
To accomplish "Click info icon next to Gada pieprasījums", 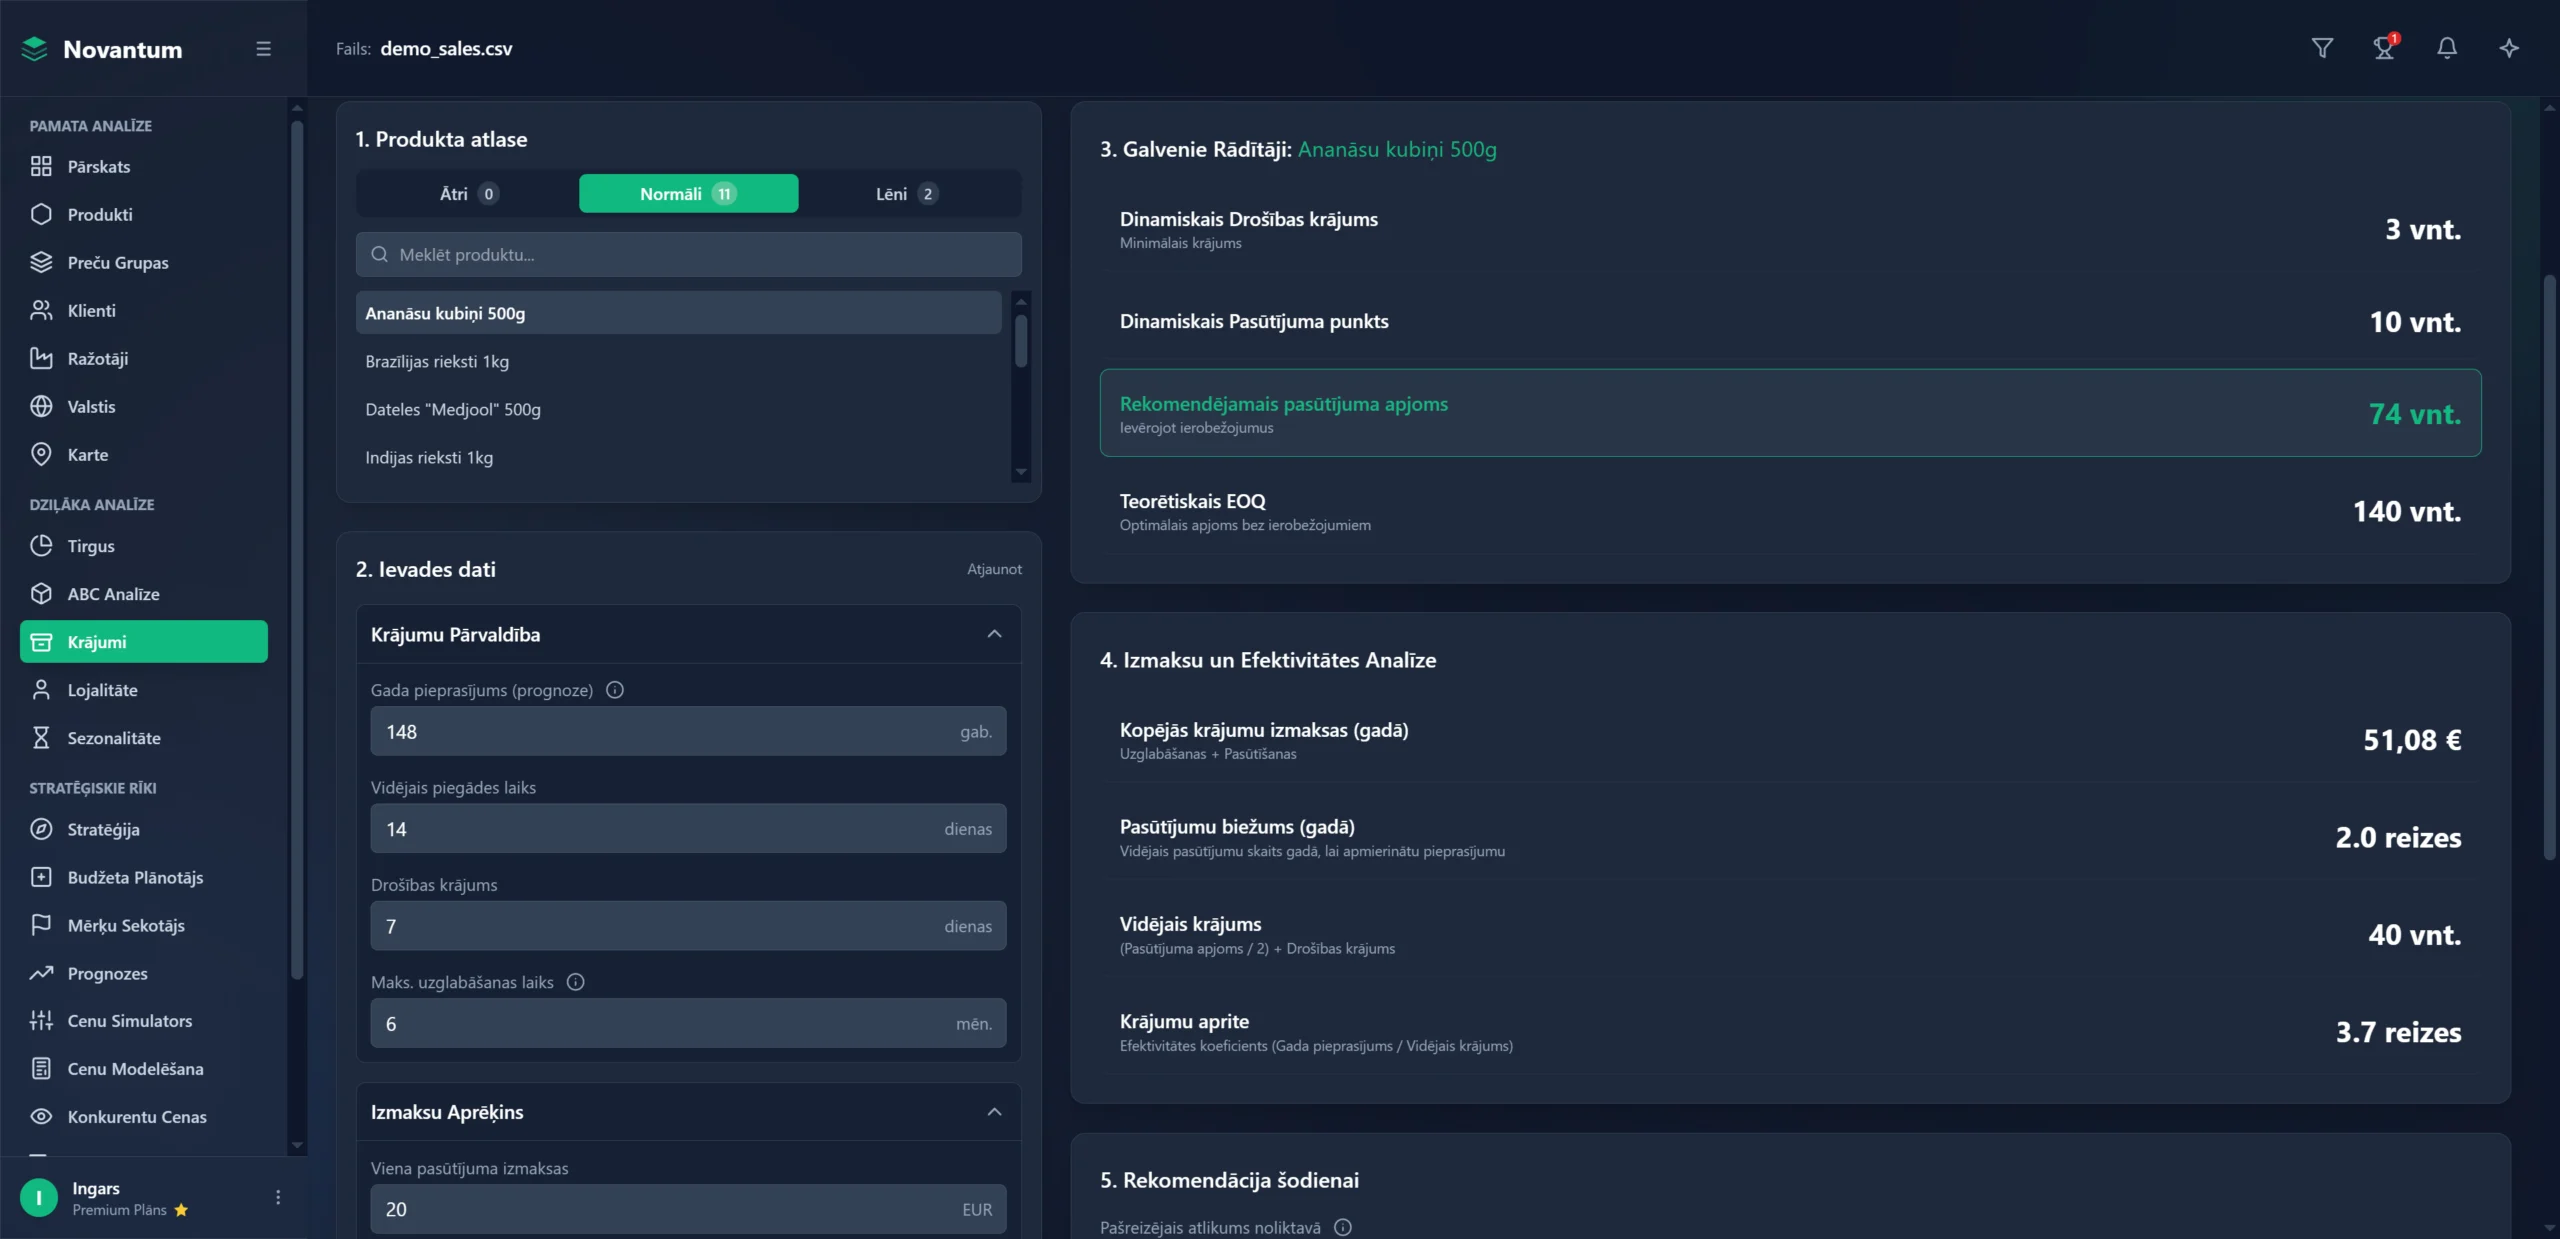I will pos(615,690).
